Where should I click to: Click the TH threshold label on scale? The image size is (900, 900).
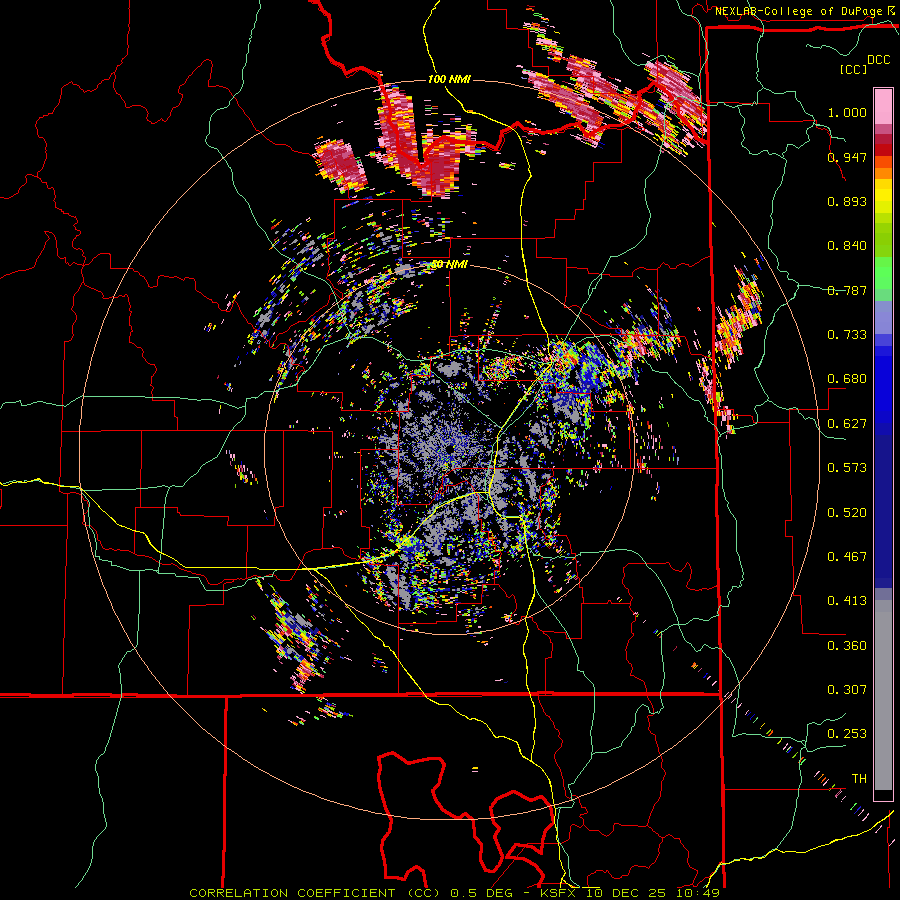tap(859, 779)
